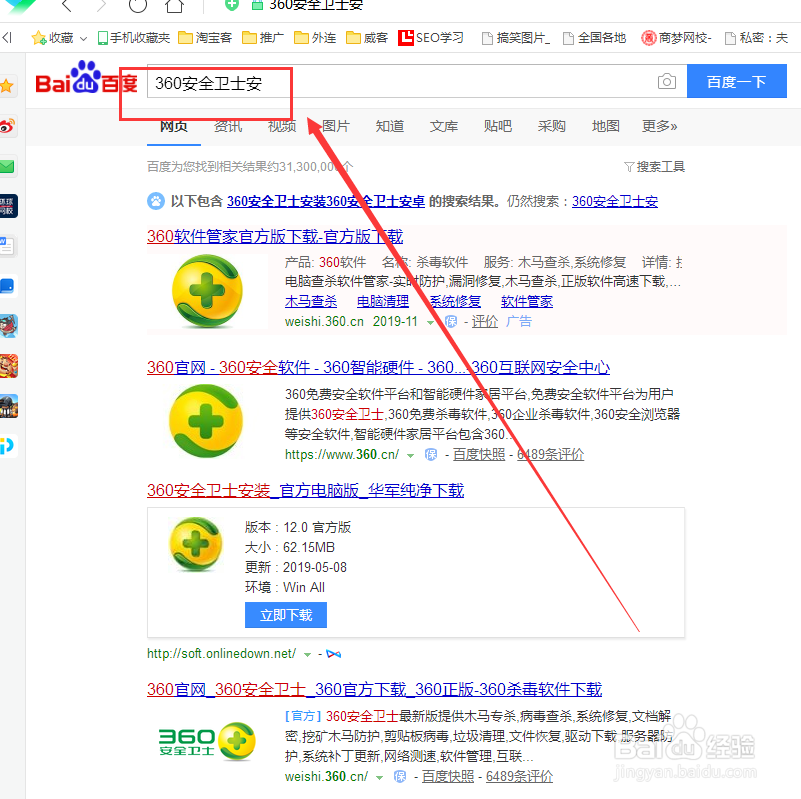Open 搜索工具 filter options
Screen dimensions: 801x799
[x=654, y=167]
